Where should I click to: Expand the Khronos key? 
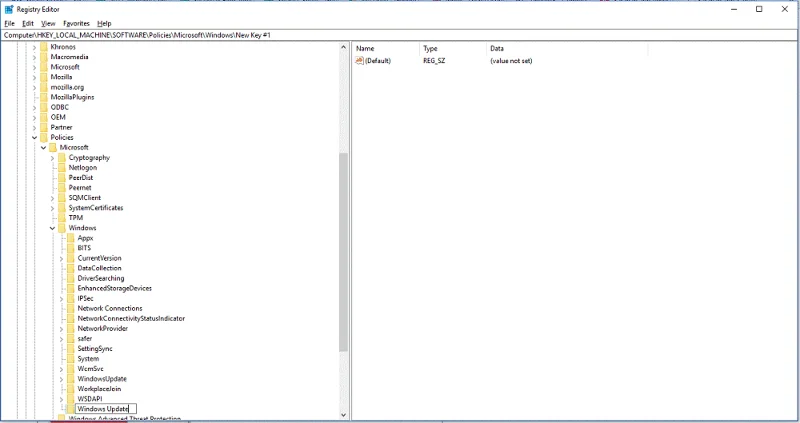35,47
